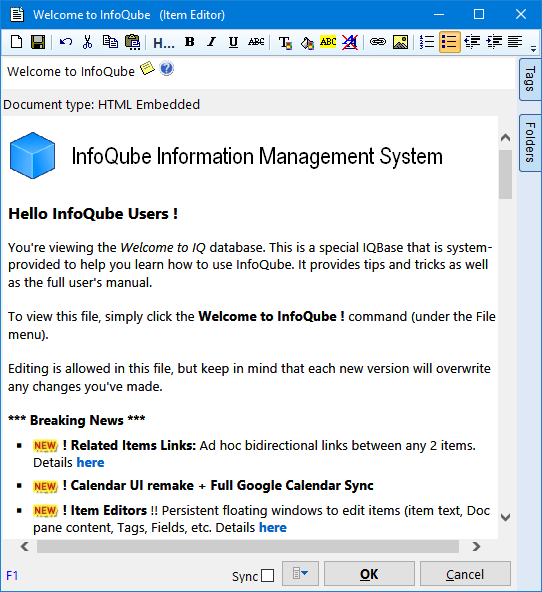
Task: Click 'Document type: HTML Embedded' text
Action: pos(102,105)
